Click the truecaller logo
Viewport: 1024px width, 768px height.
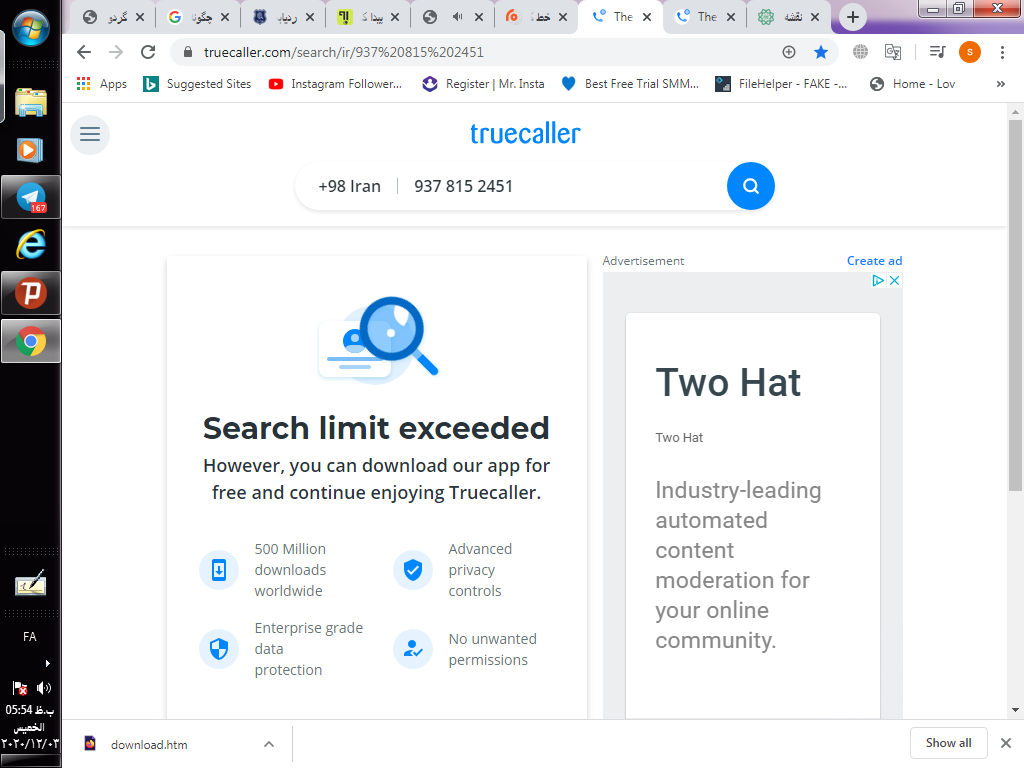click(525, 134)
